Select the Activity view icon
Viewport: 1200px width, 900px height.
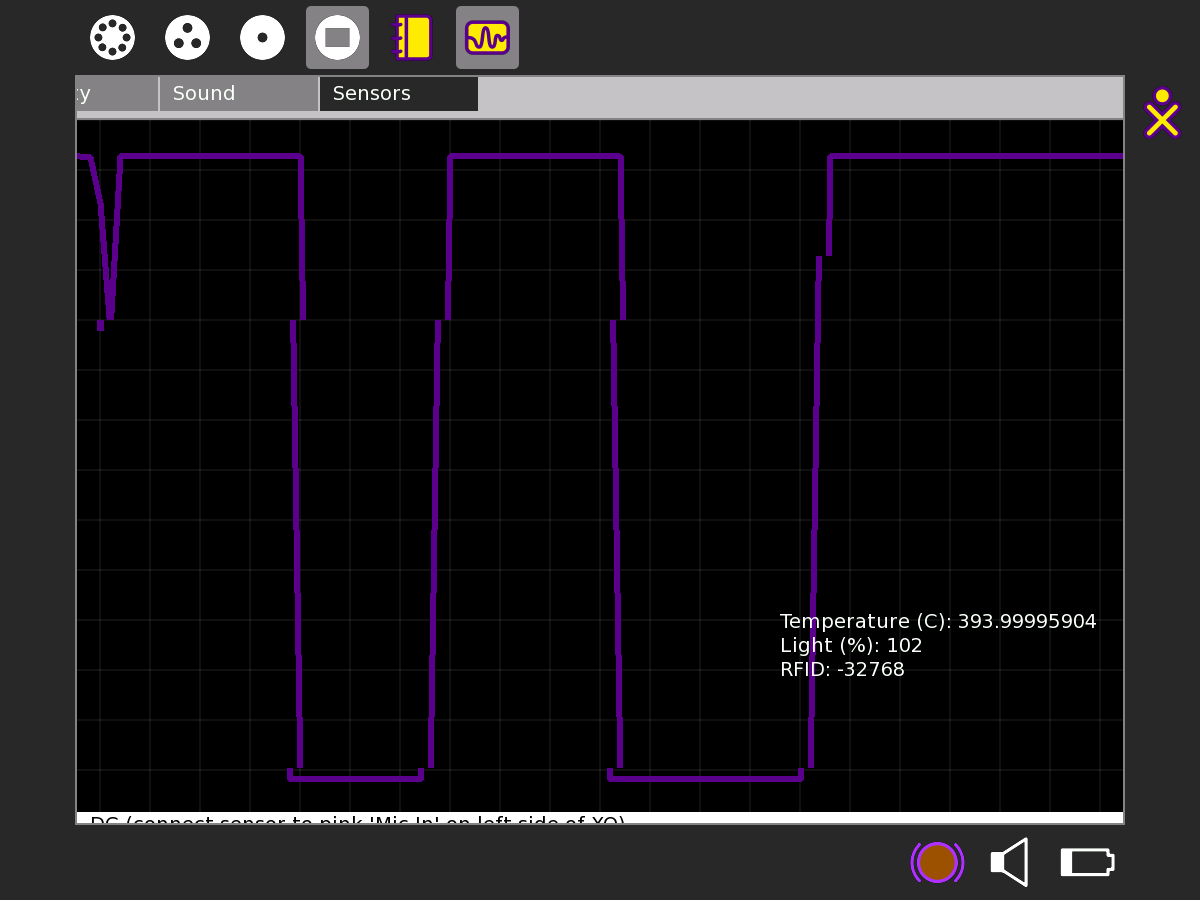click(337, 38)
